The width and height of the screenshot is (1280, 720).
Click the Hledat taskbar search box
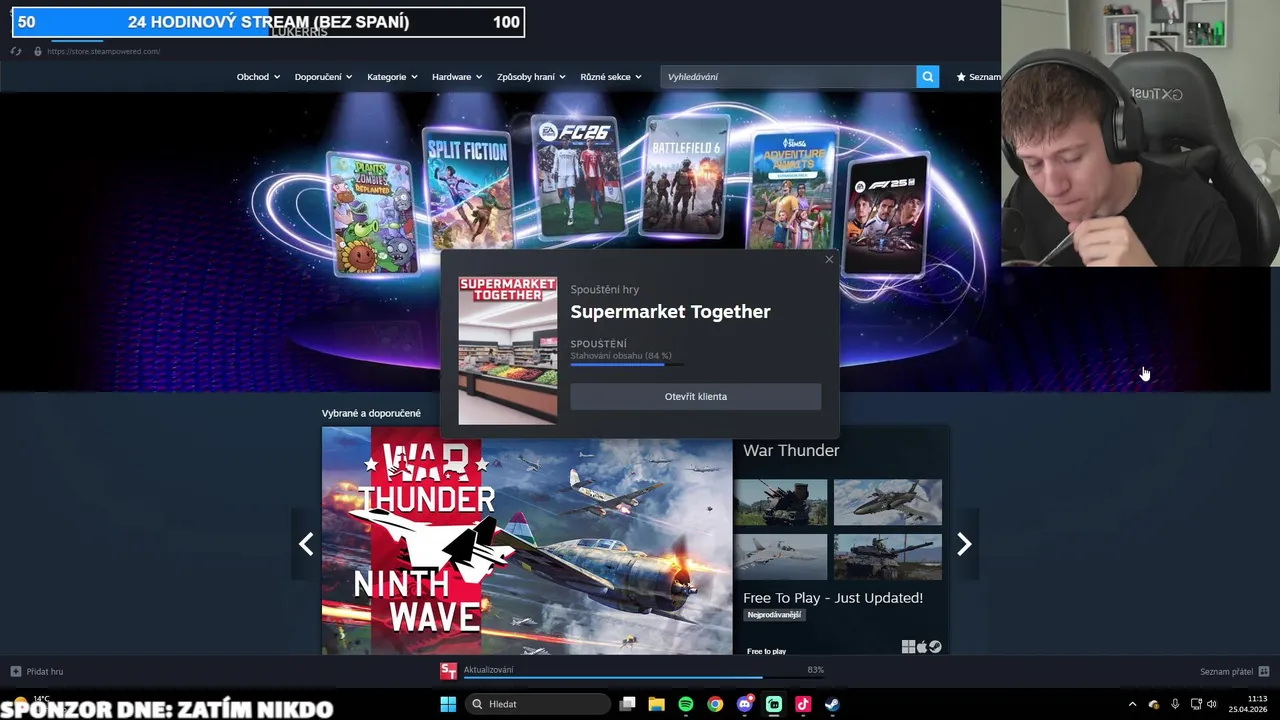540,704
